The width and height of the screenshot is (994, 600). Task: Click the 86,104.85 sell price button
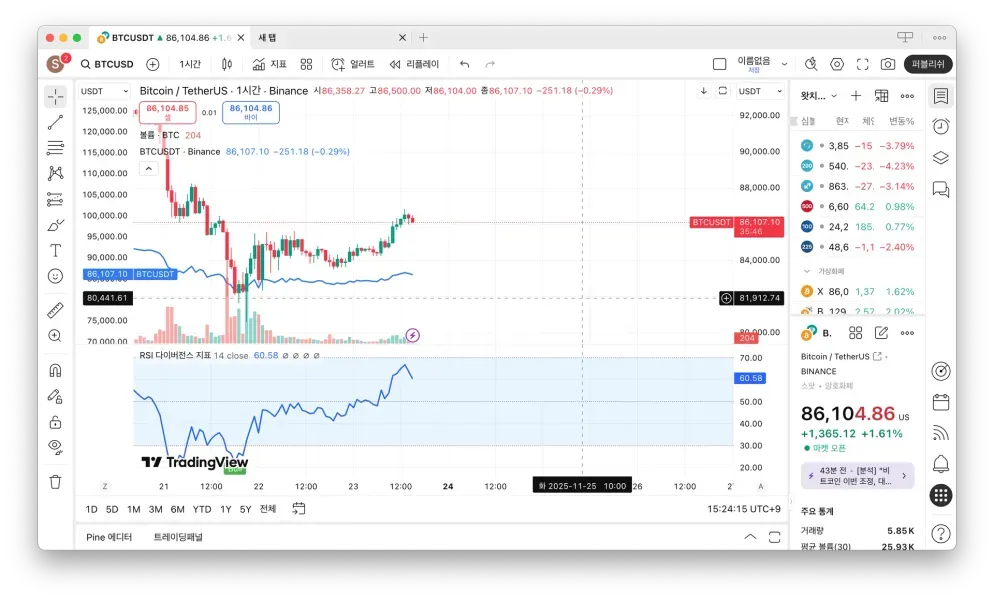point(167,112)
